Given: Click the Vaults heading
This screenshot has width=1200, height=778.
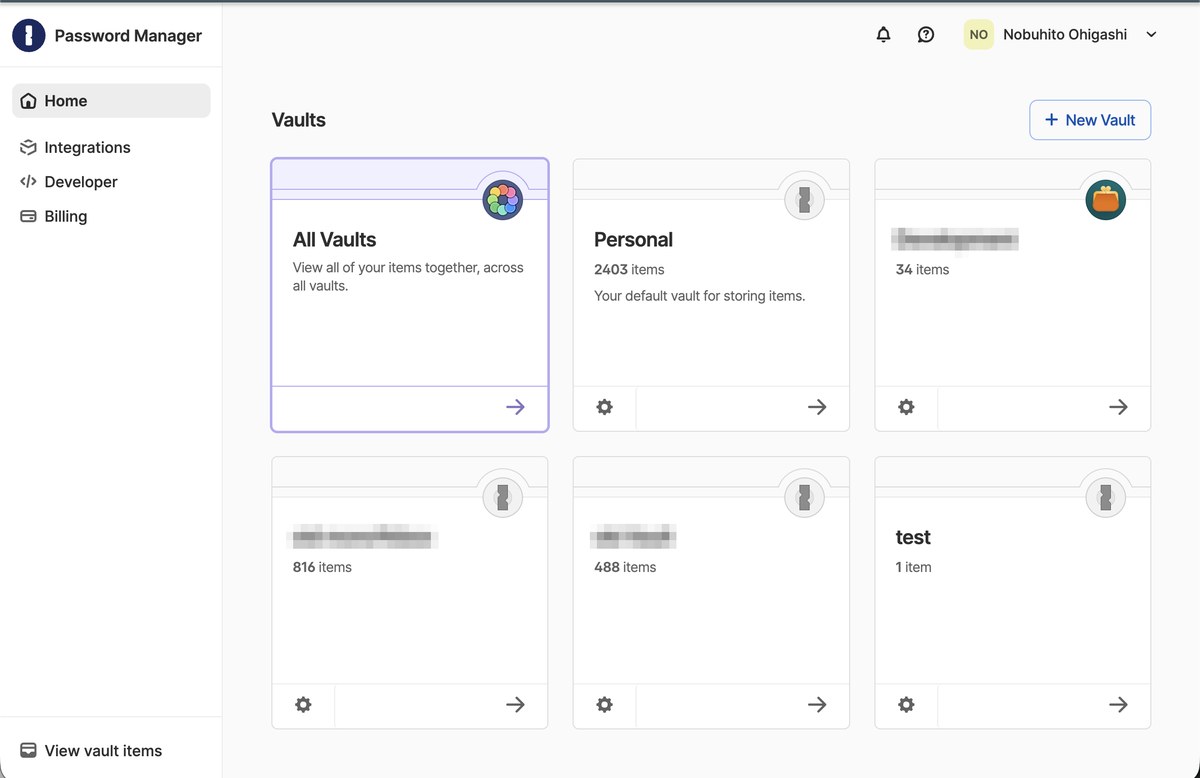Looking at the screenshot, I should [x=299, y=120].
